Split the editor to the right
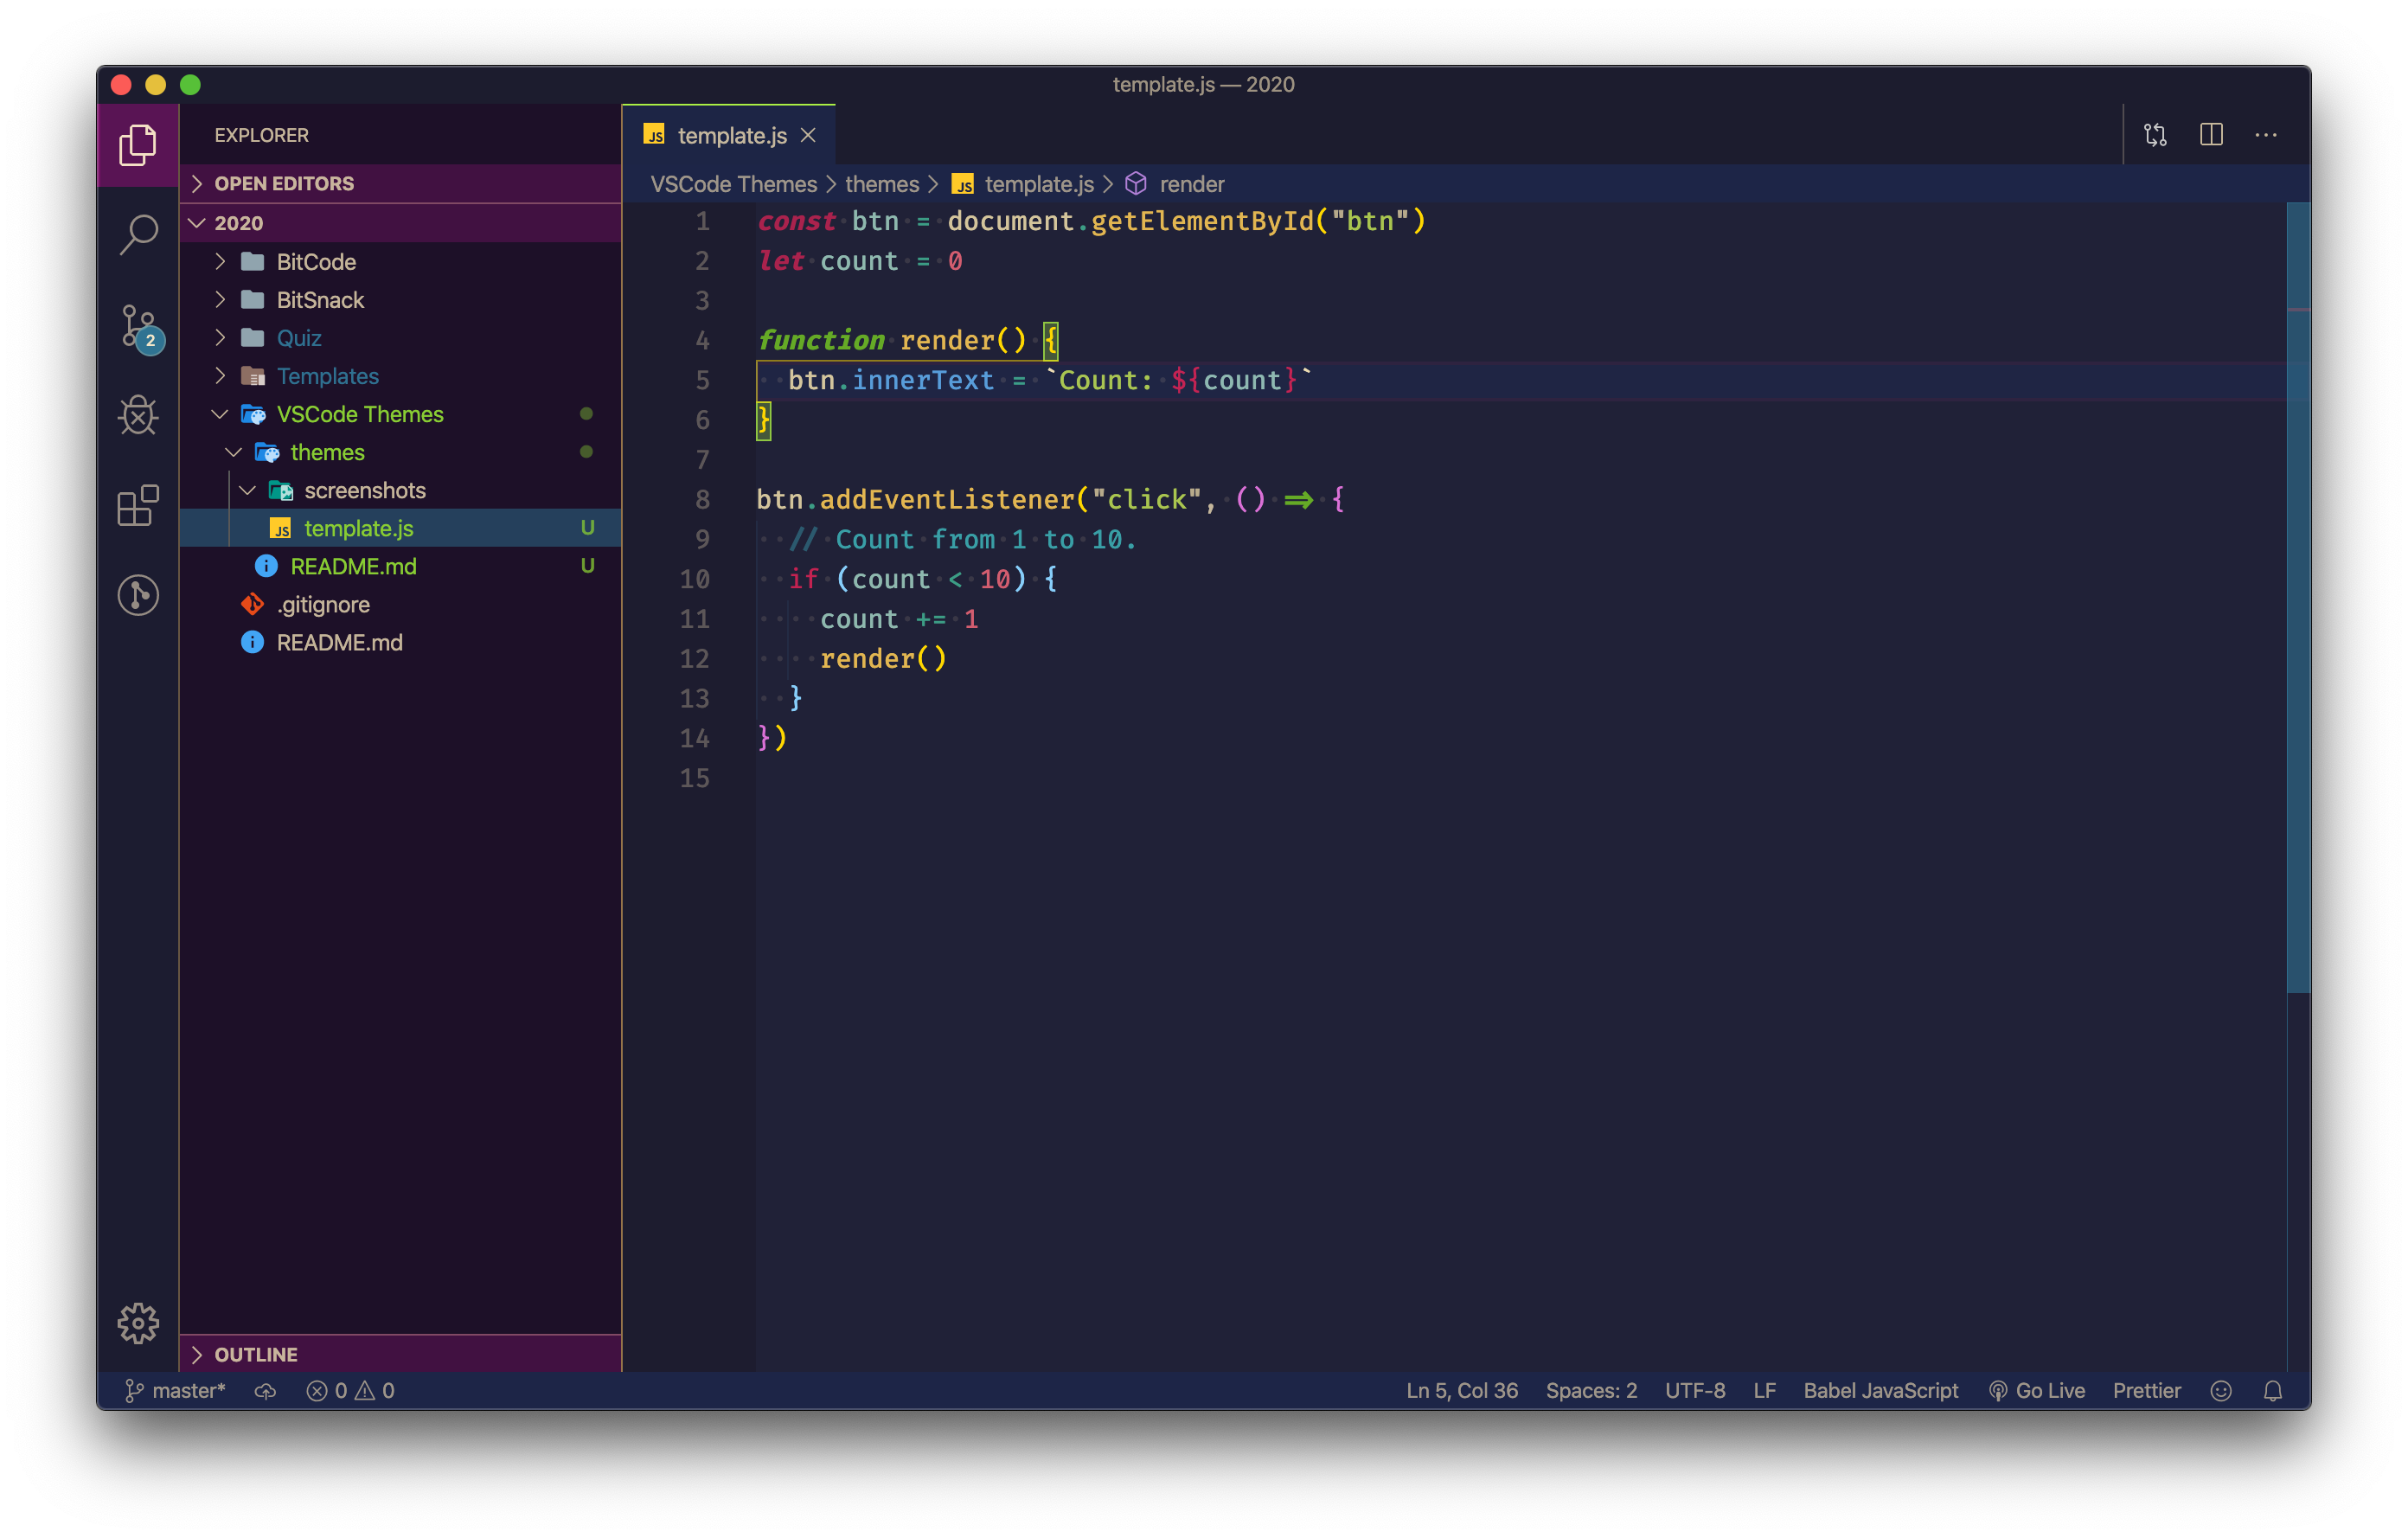This screenshot has height=1538, width=2408. 2211,135
